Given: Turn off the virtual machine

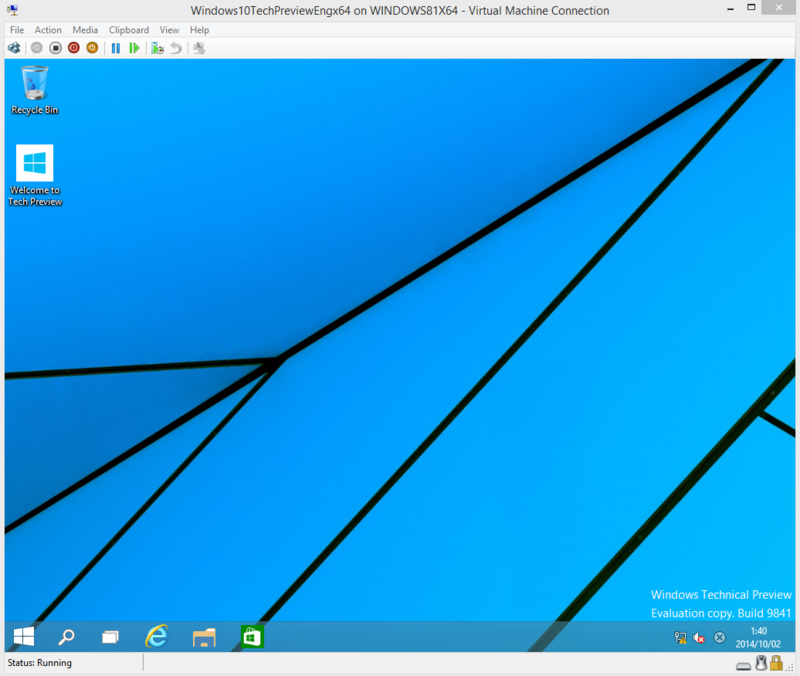Looking at the screenshot, I should pos(55,48).
